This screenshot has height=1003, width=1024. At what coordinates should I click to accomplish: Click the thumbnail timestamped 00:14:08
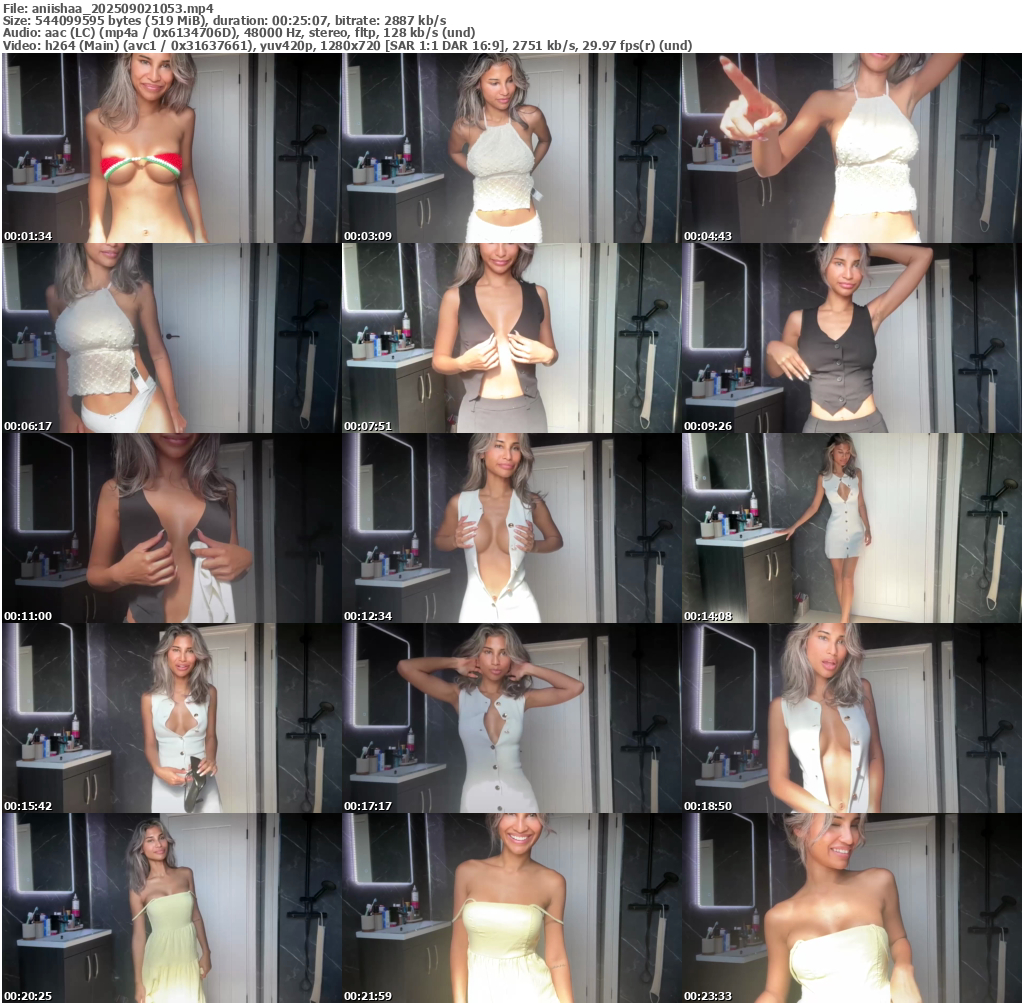(851, 528)
